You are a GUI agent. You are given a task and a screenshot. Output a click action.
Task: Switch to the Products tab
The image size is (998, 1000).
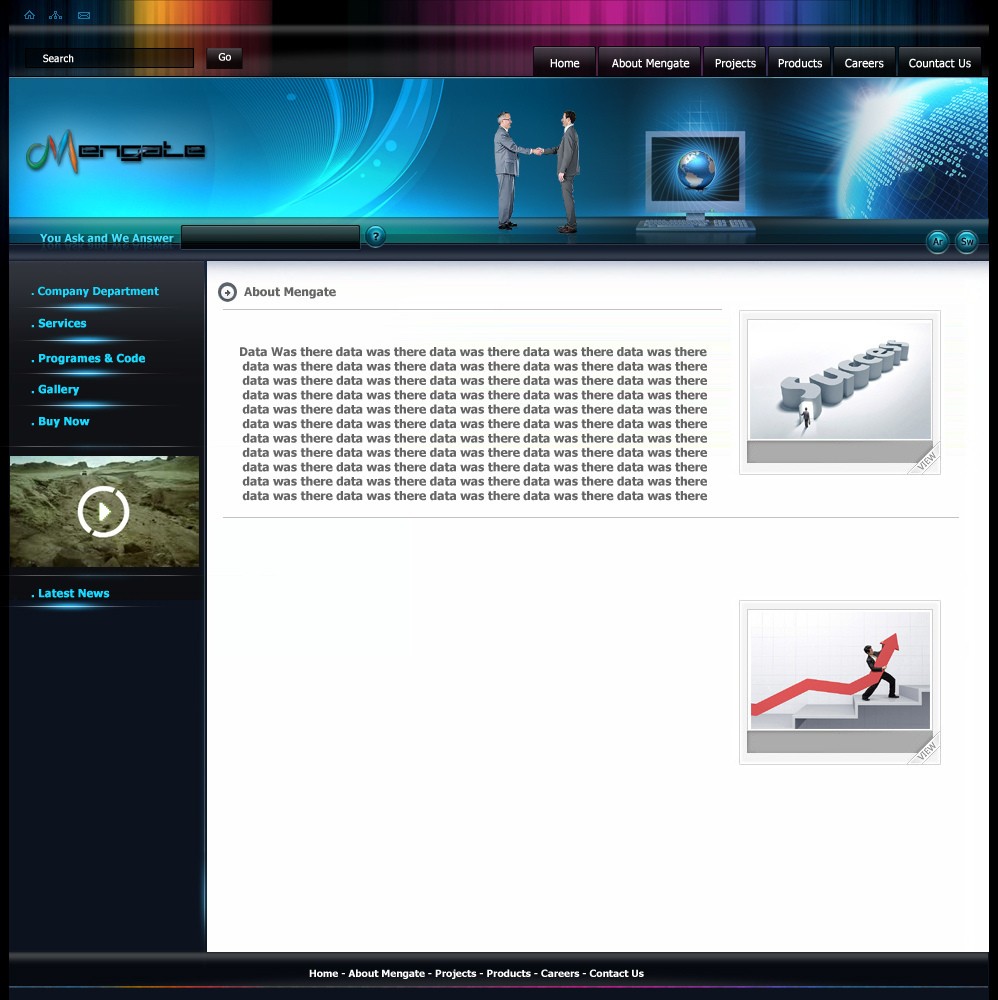coord(800,62)
